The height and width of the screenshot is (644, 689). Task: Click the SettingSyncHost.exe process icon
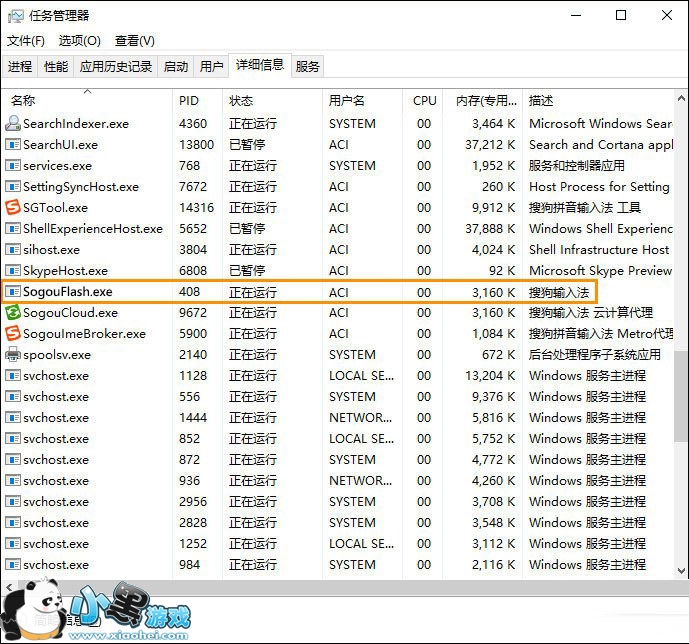pyautogui.click(x=13, y=187)
